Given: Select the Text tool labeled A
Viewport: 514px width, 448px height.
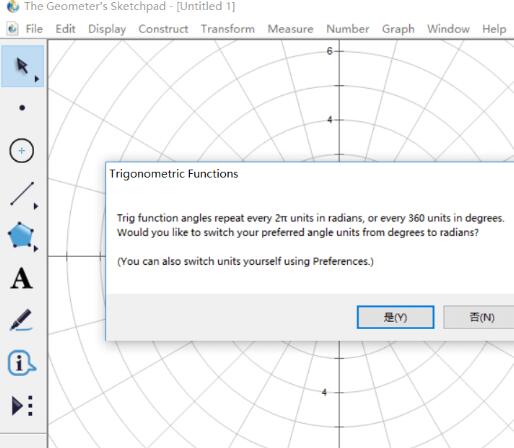Looking at the screenshot, I should tap(22, 278).
